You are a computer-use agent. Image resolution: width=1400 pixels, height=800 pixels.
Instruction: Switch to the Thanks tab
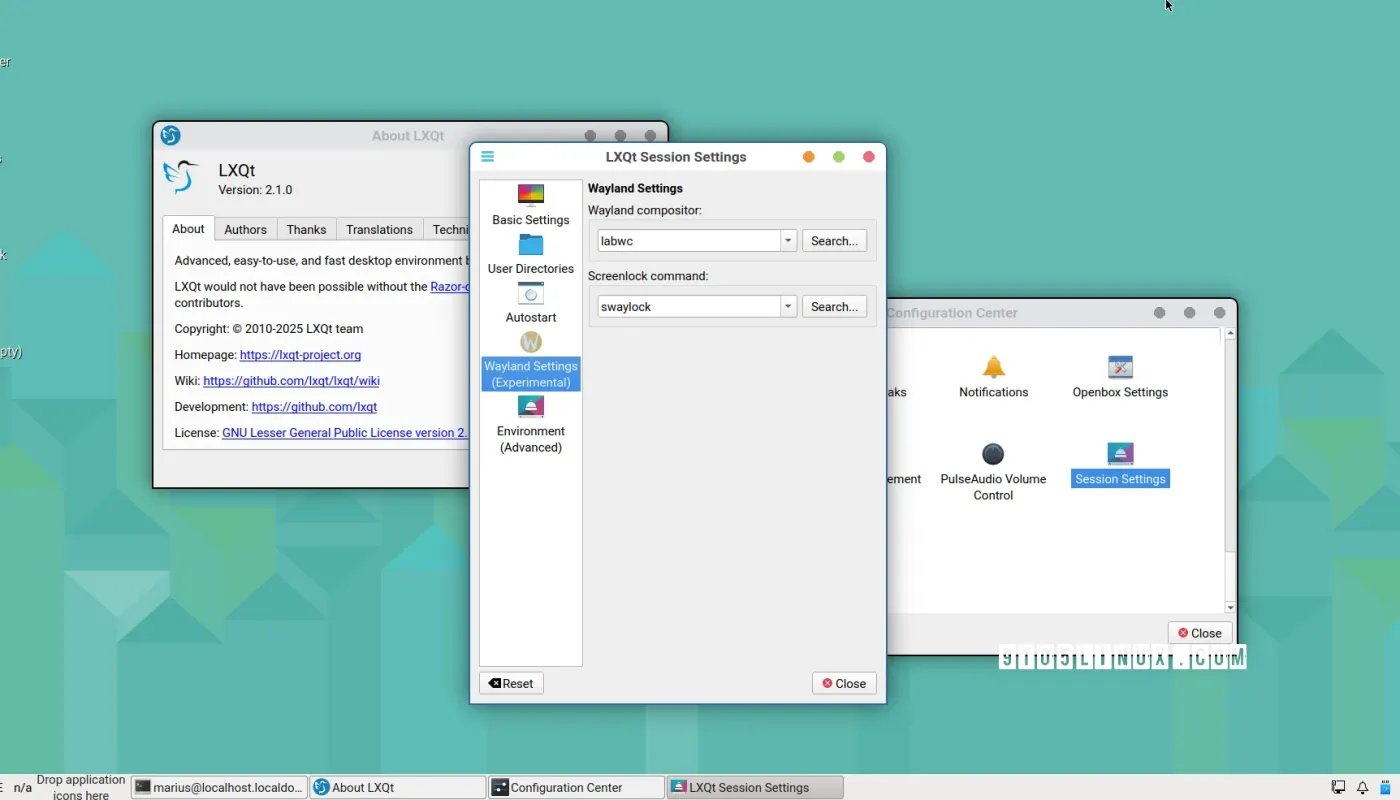pyautogui.click(x=306, y=229)
